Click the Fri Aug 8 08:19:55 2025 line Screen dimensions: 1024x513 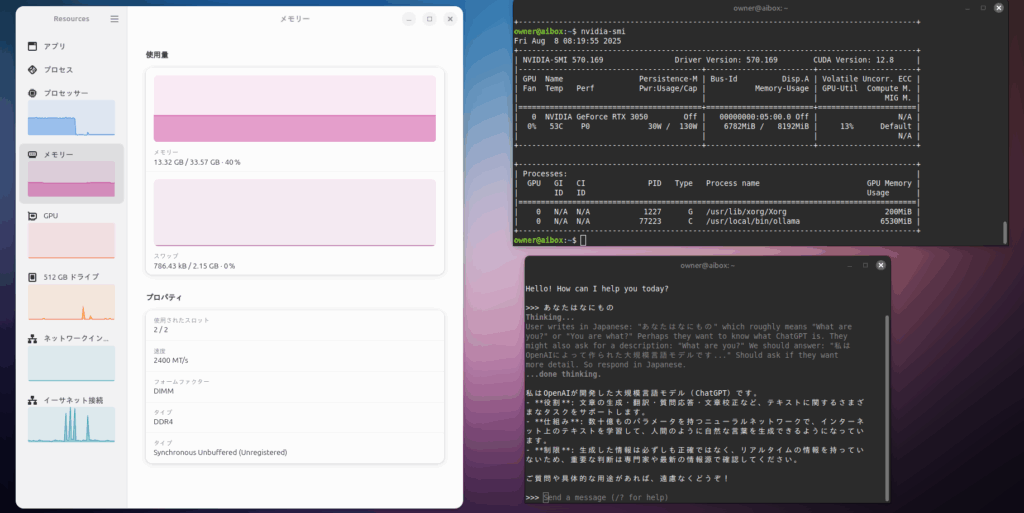coord(568,41)
